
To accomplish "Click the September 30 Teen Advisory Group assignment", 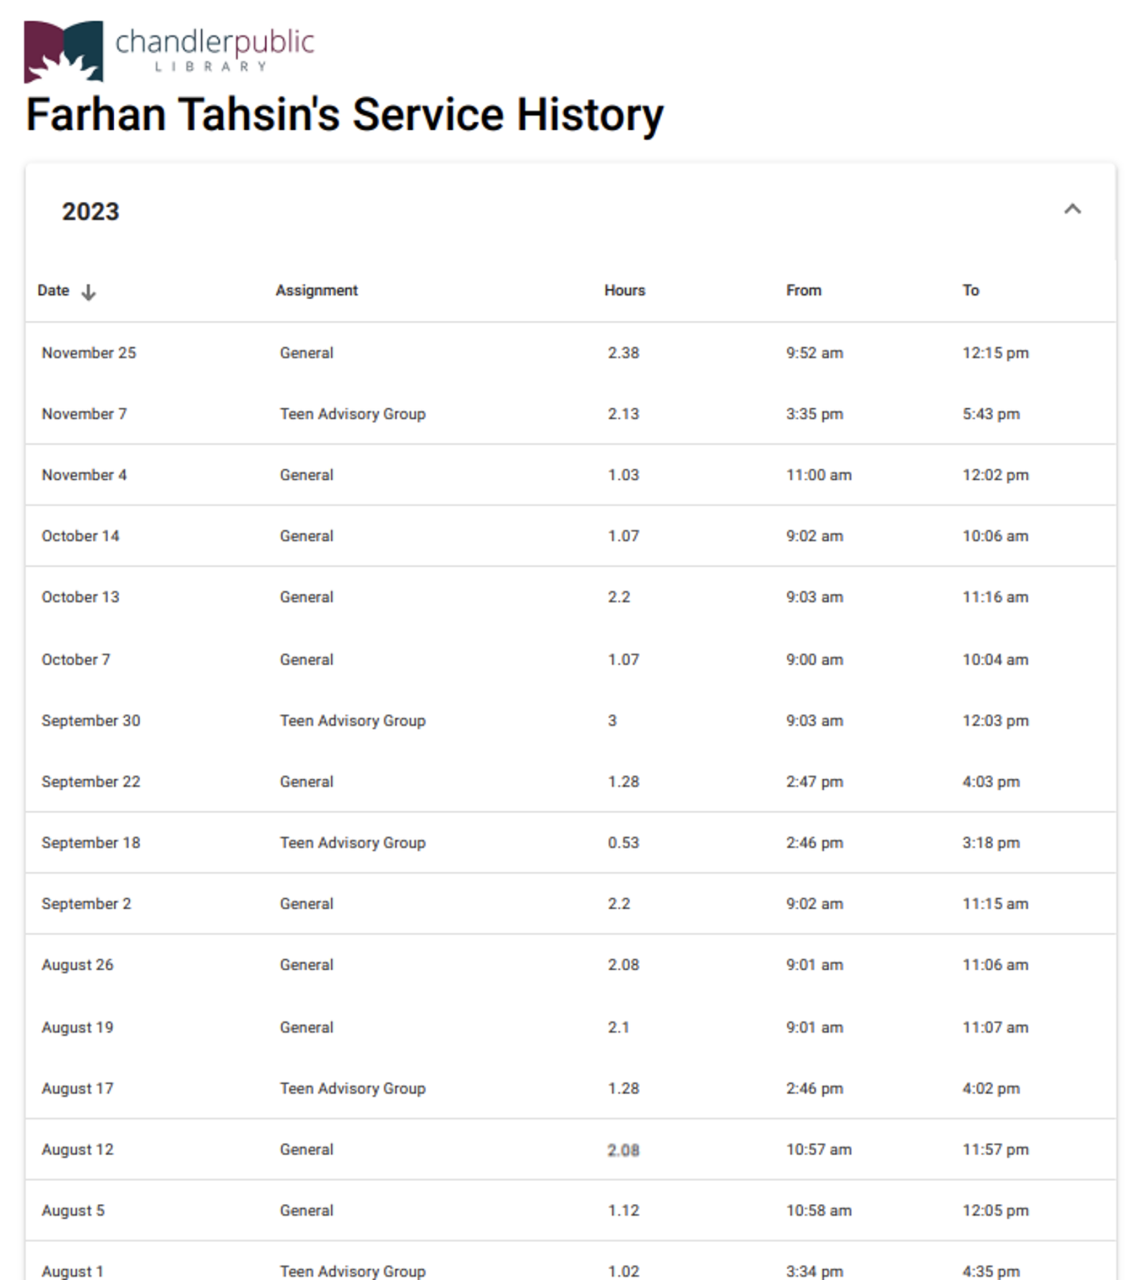I will (x=352, y=721).
